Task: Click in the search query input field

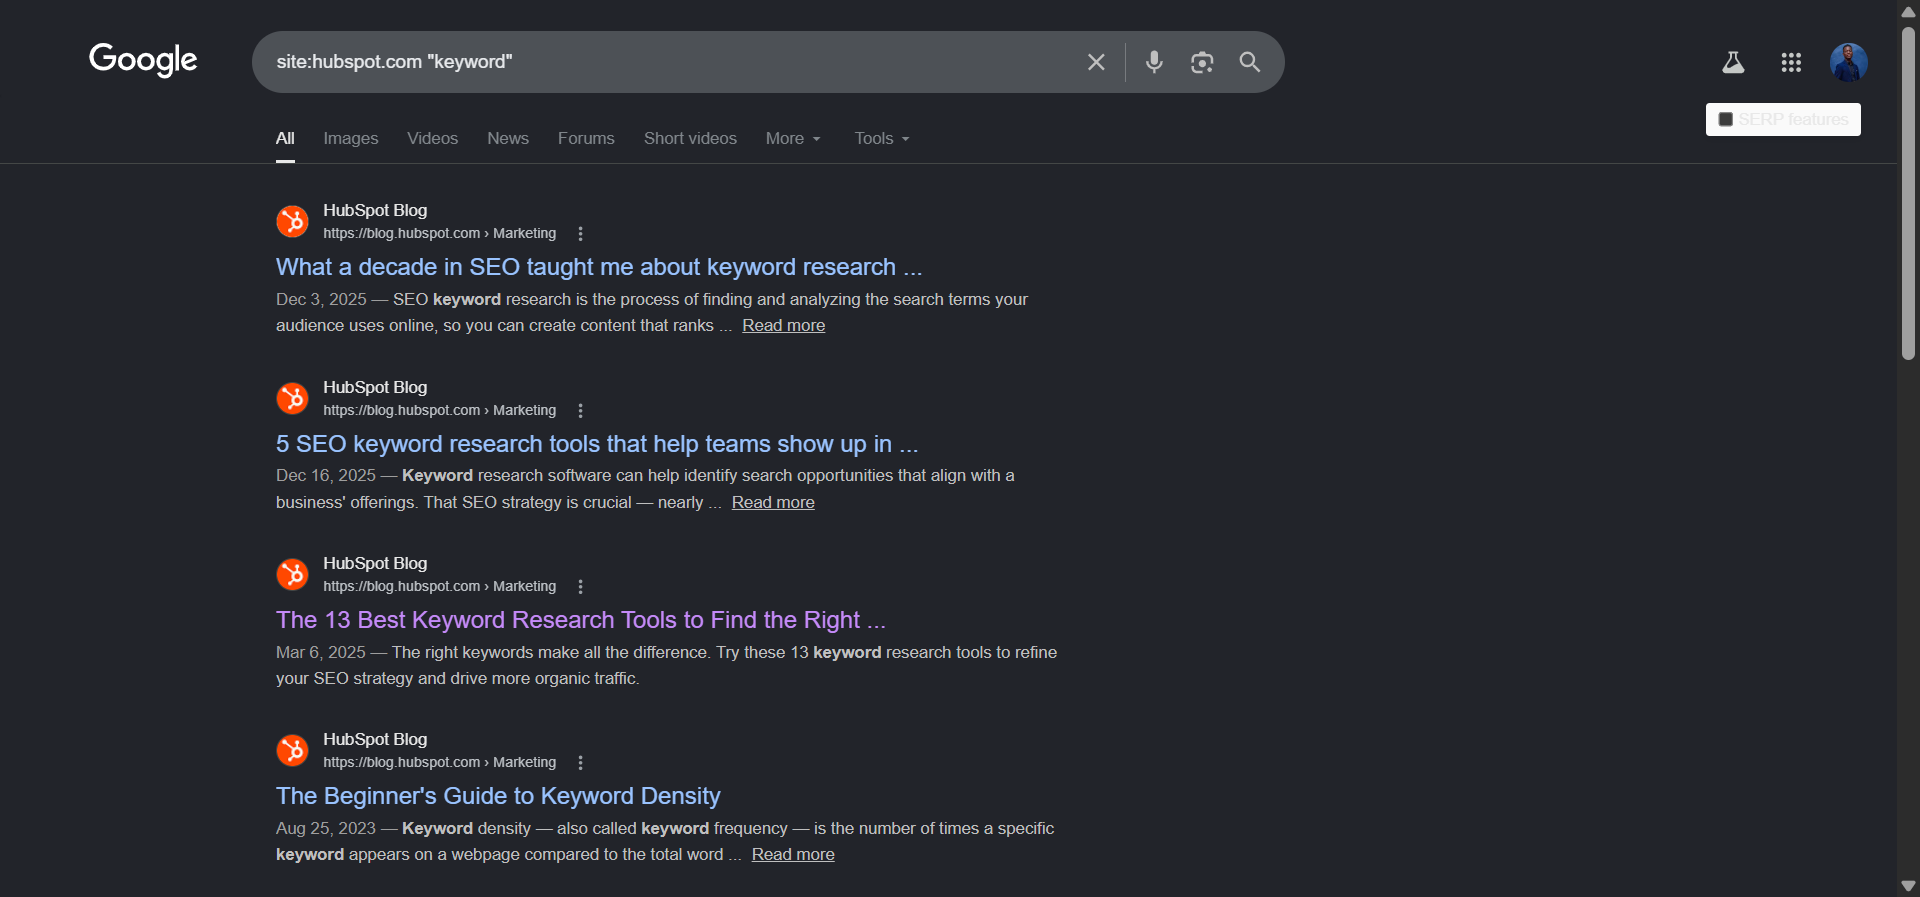Action: (x=670, y=62)
